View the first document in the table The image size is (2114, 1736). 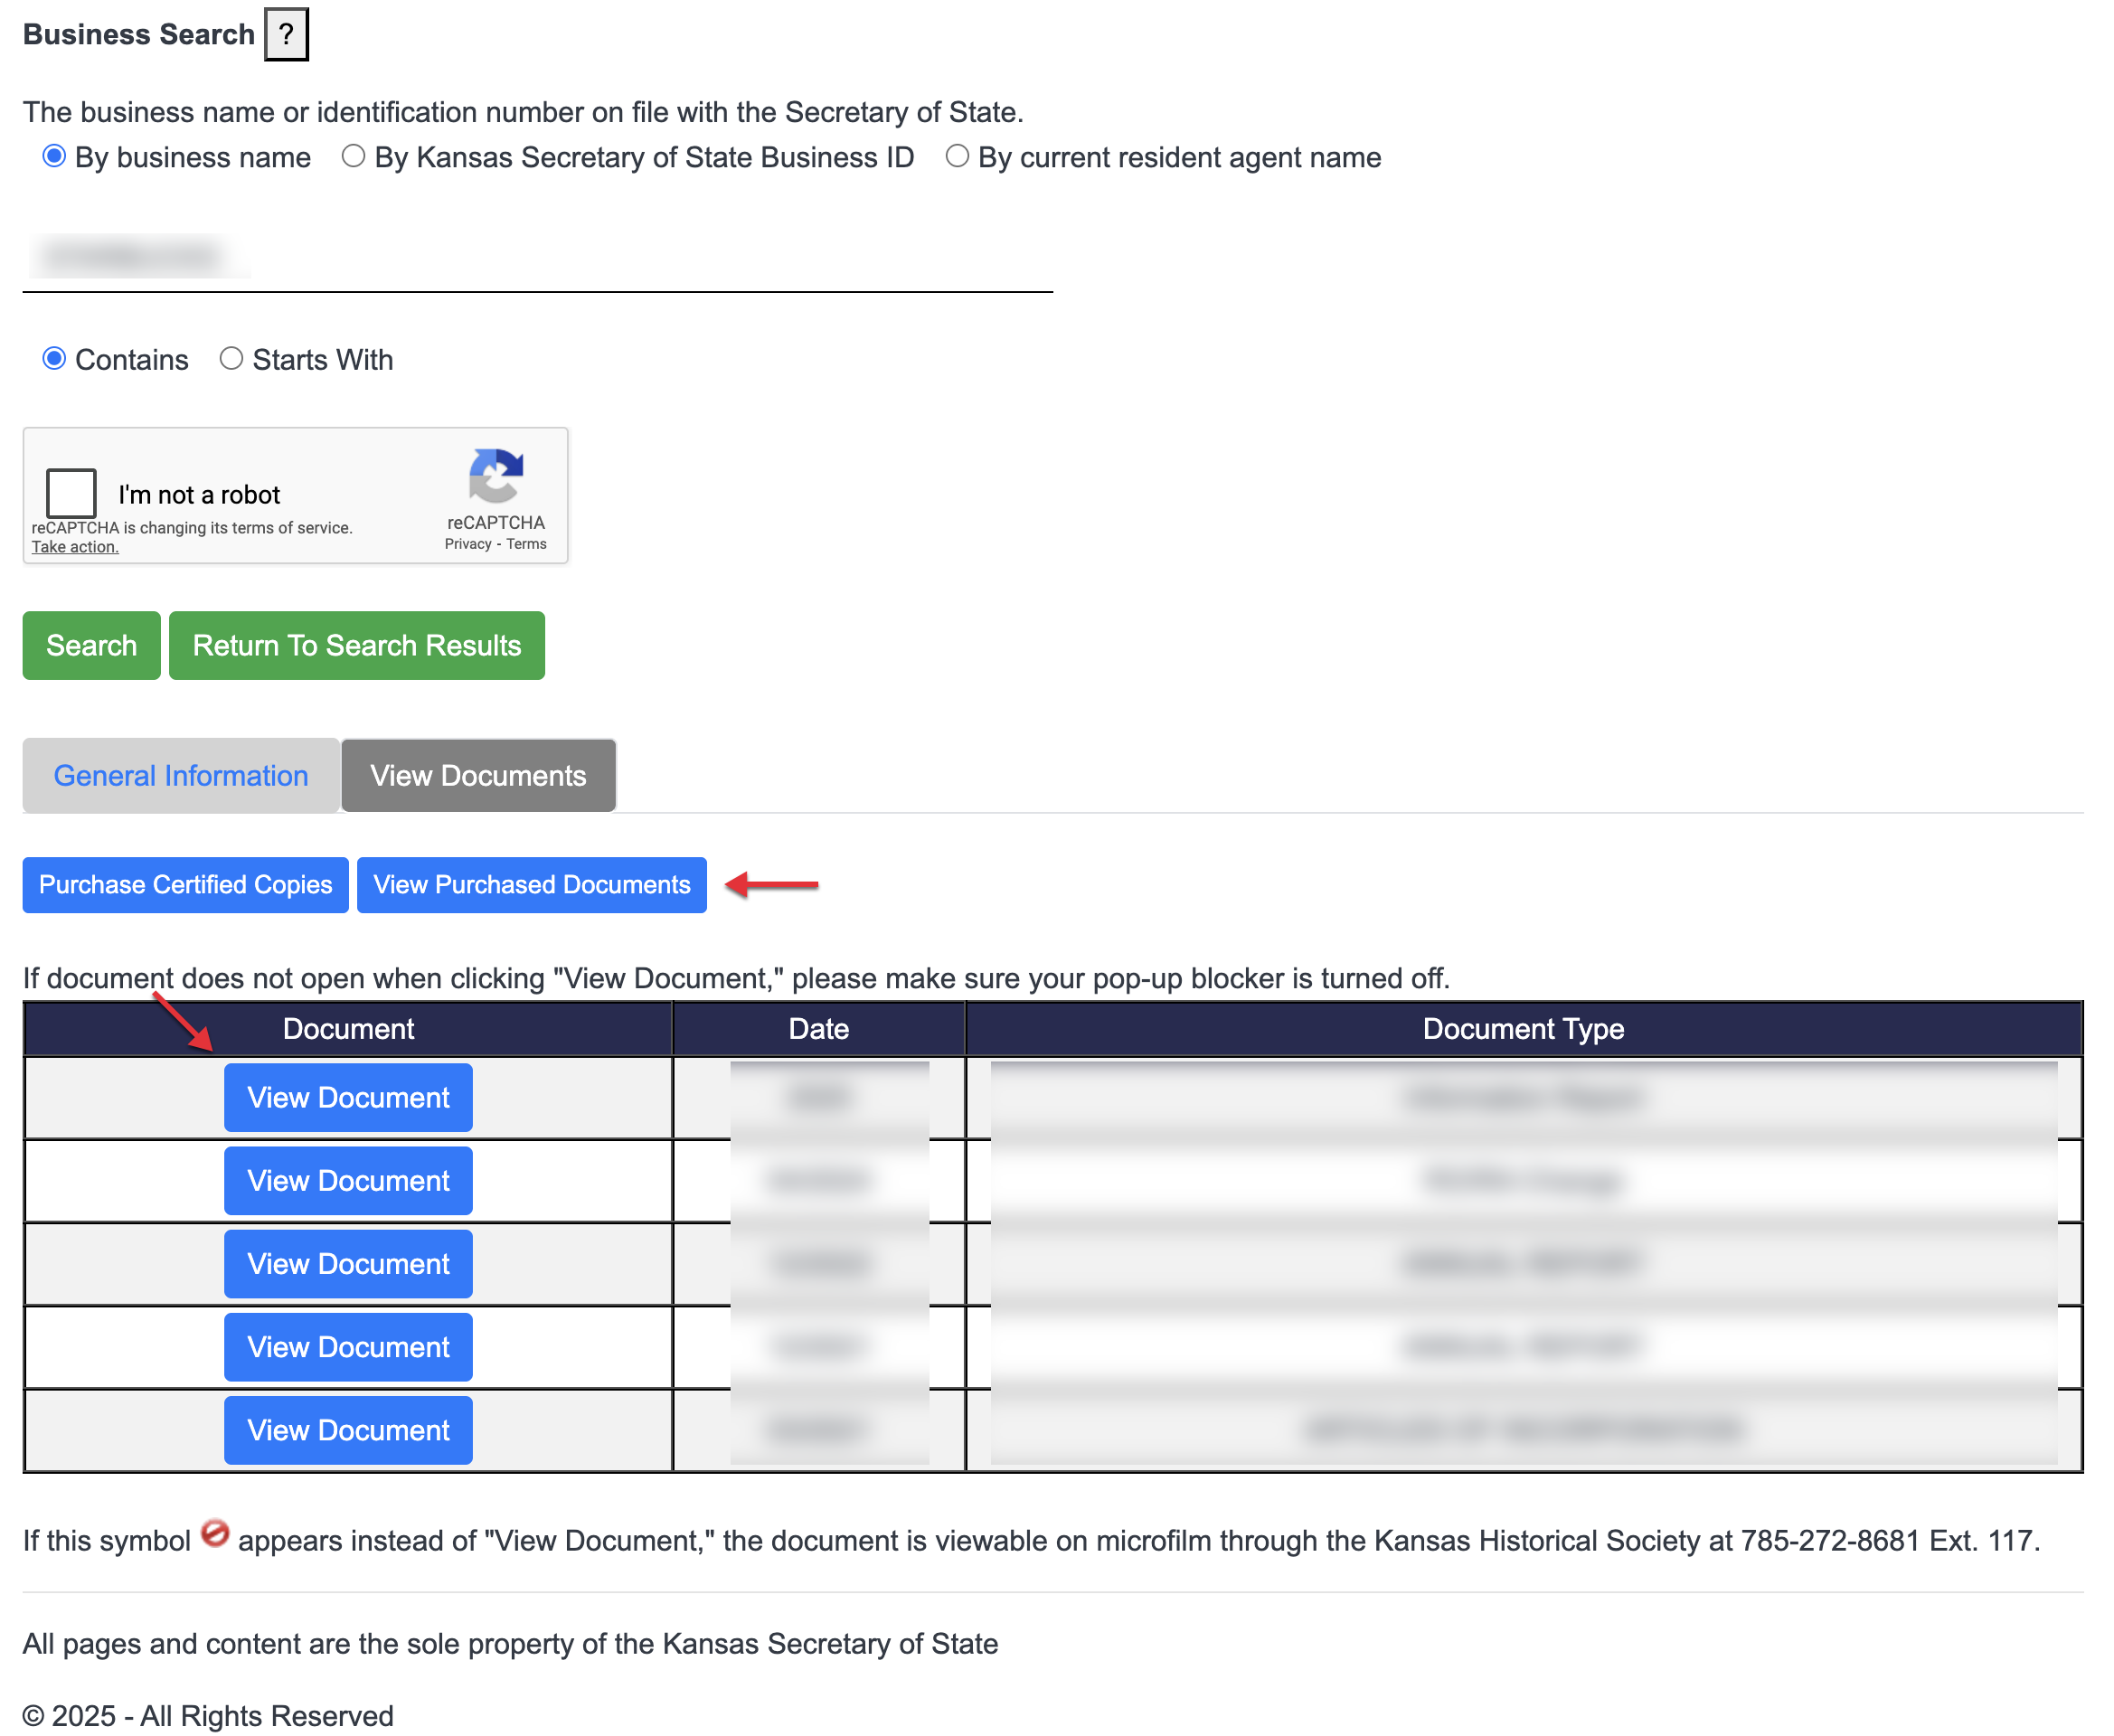(348, 1098)
